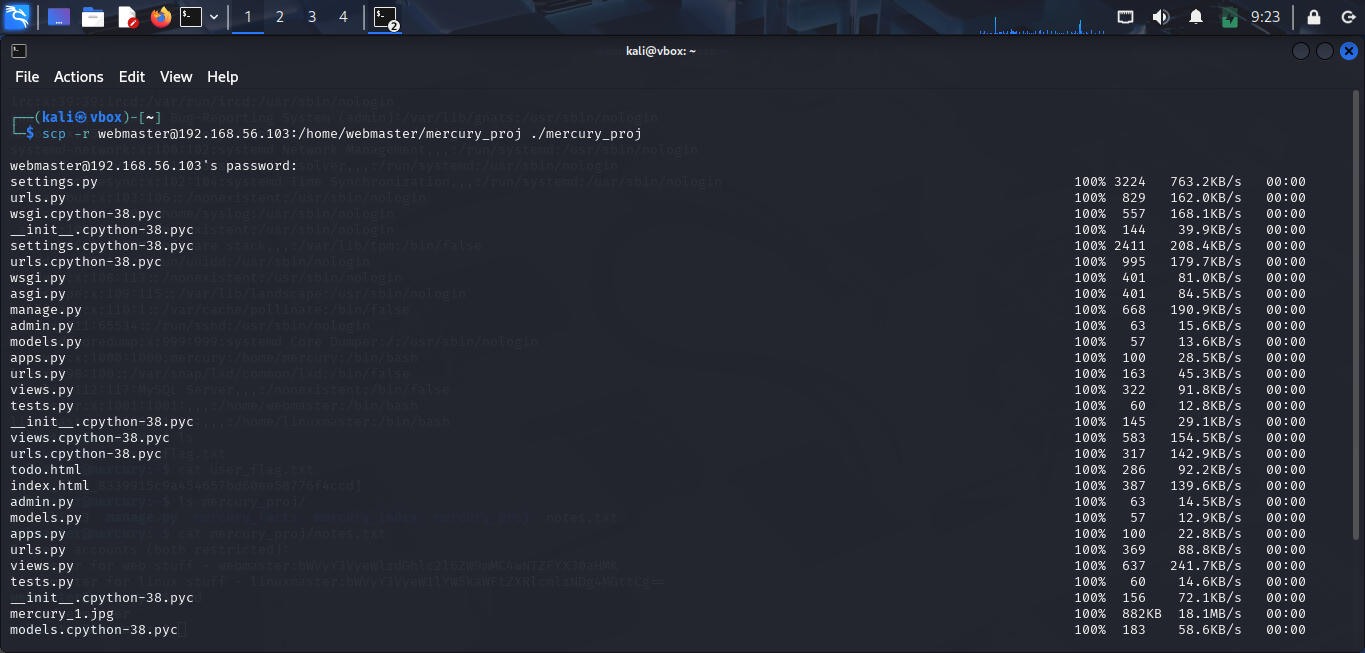
Task: Open the Kali applications menu
Action: pos(17,17)
